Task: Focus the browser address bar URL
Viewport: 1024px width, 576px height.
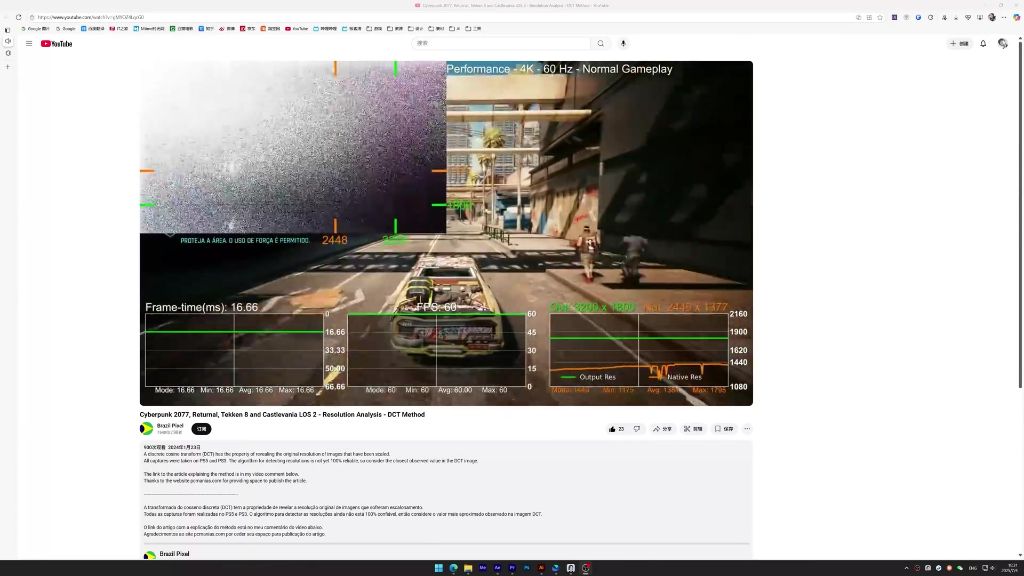Action: pos(91,17)
